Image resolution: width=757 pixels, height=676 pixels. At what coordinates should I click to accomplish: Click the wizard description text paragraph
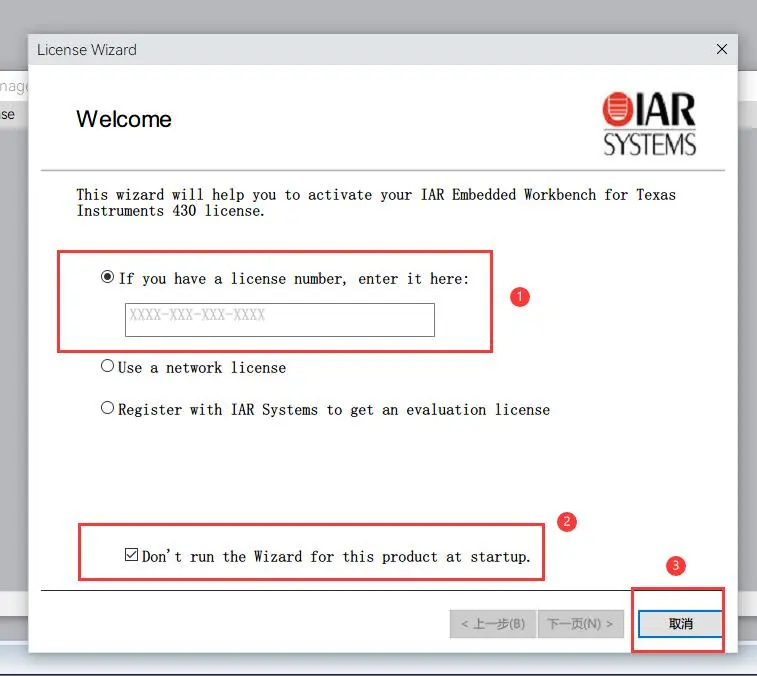pos(375,202)
